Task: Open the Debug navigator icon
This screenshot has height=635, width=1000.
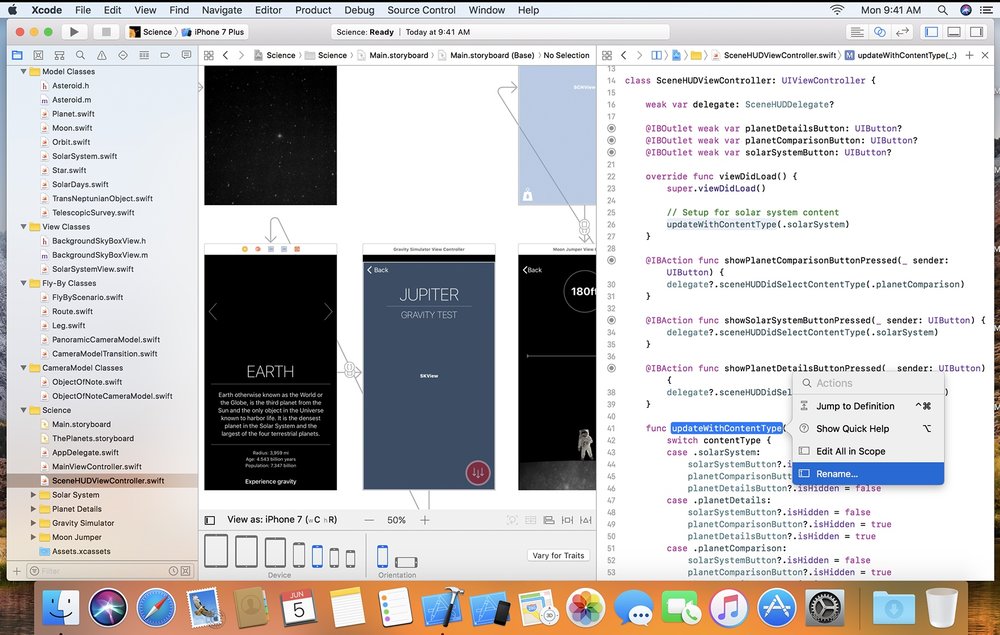Action: coord(144,55)
